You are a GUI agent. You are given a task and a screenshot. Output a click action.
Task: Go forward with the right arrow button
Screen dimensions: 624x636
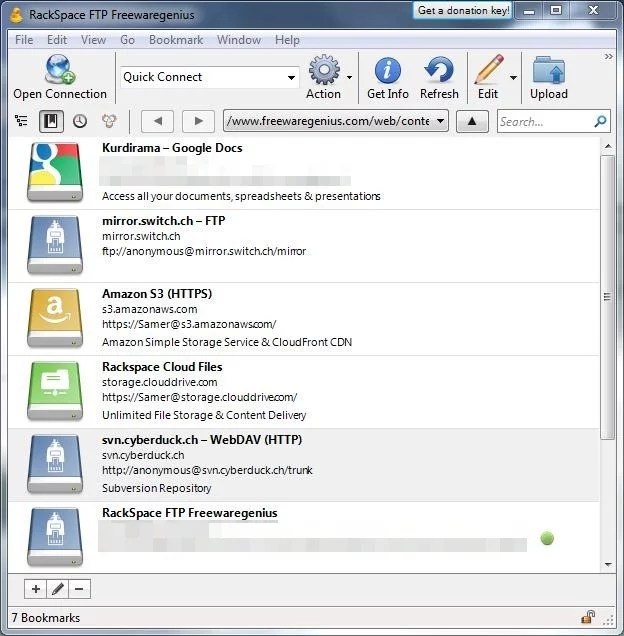(x=198, y=121)
